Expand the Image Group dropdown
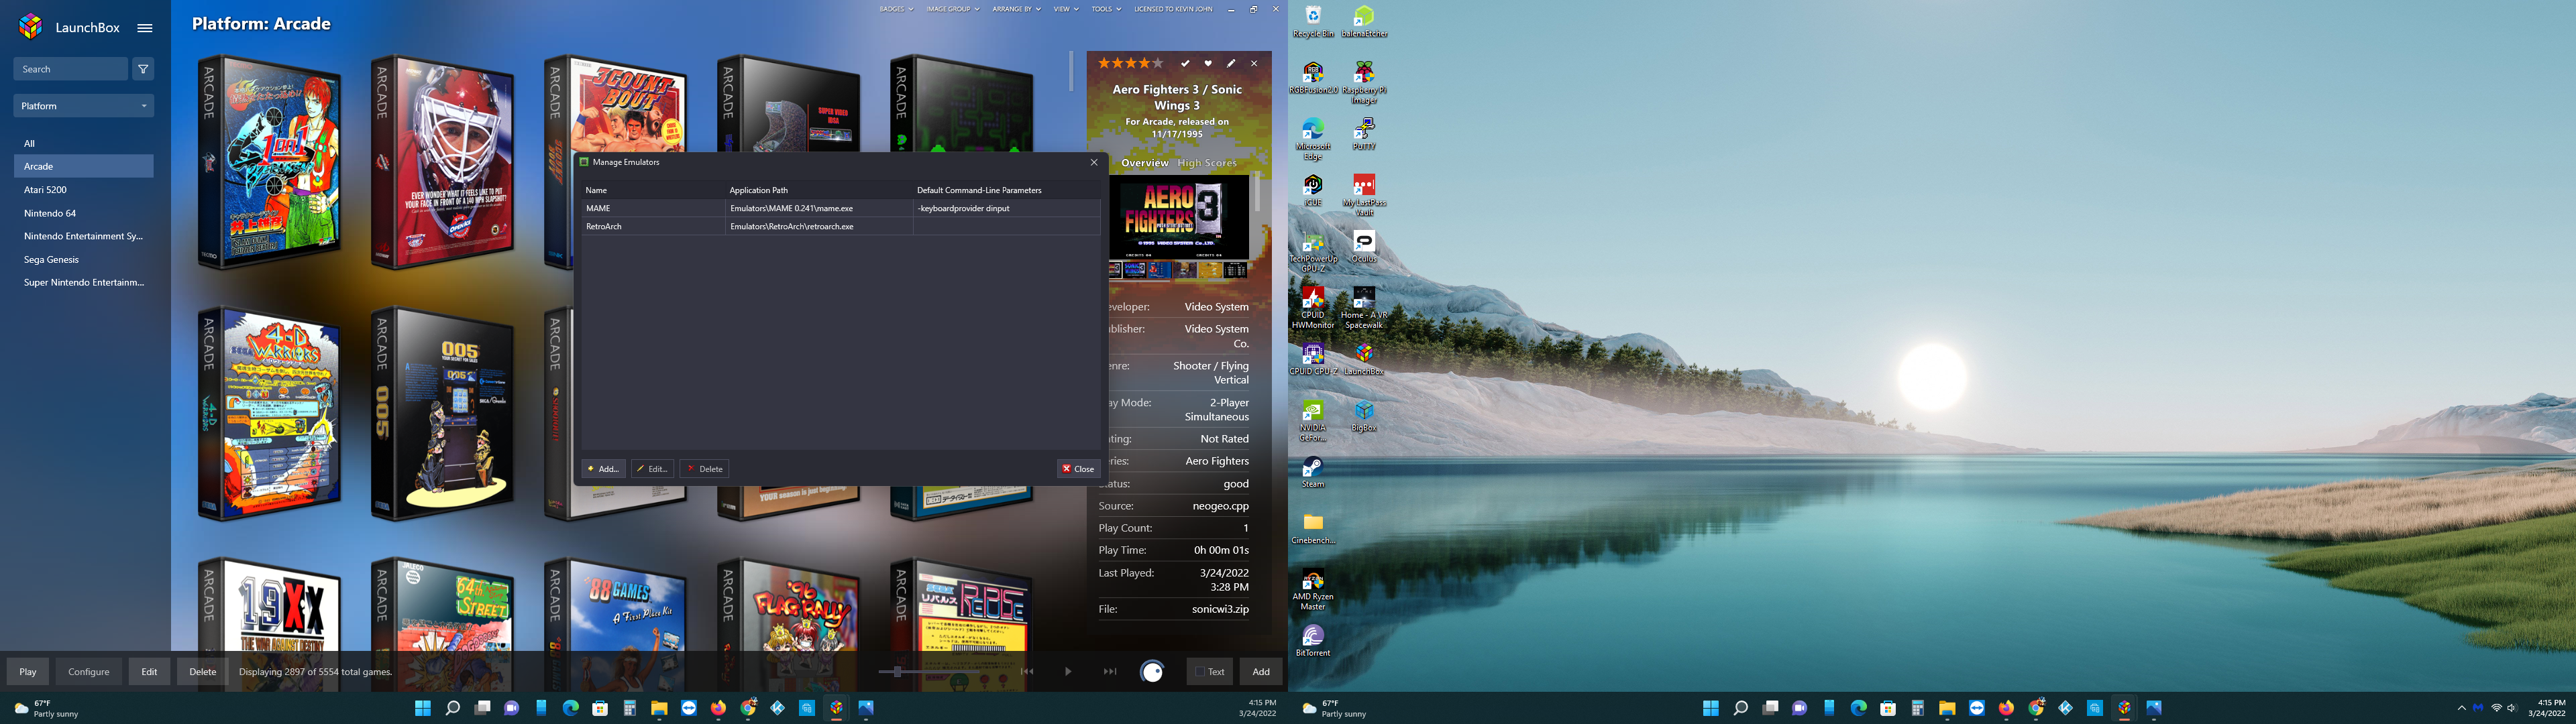 tap(953, 9)
